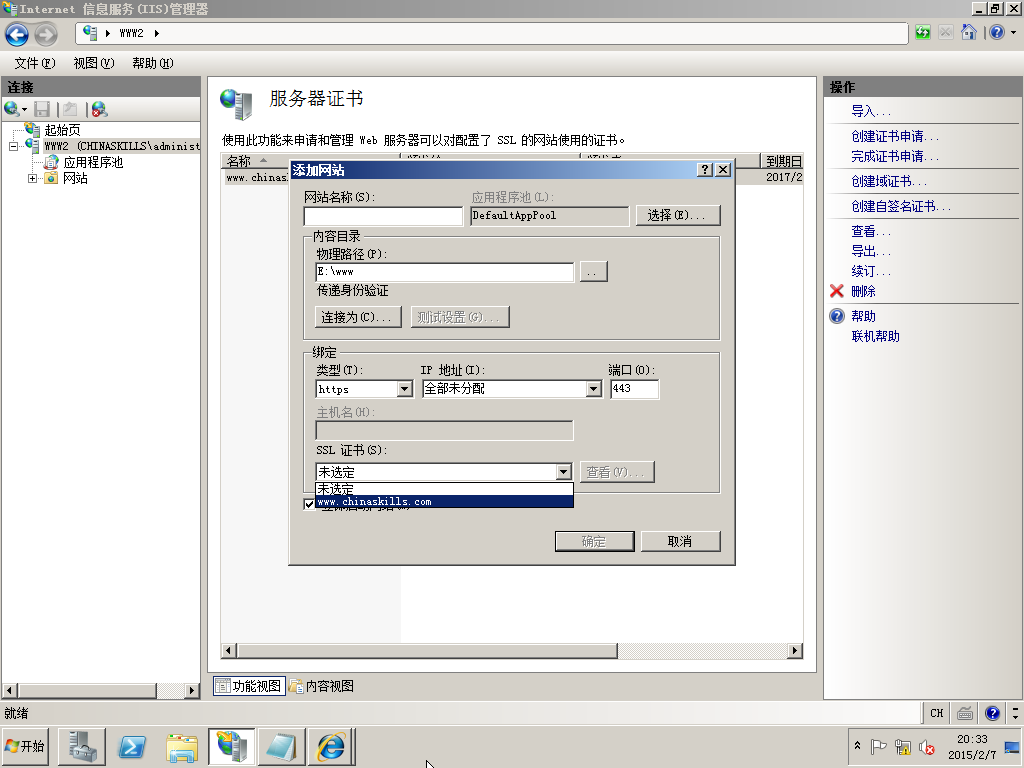Open the Help menu
This screenshot has width=1024, height=768.
tap(152, 63)
